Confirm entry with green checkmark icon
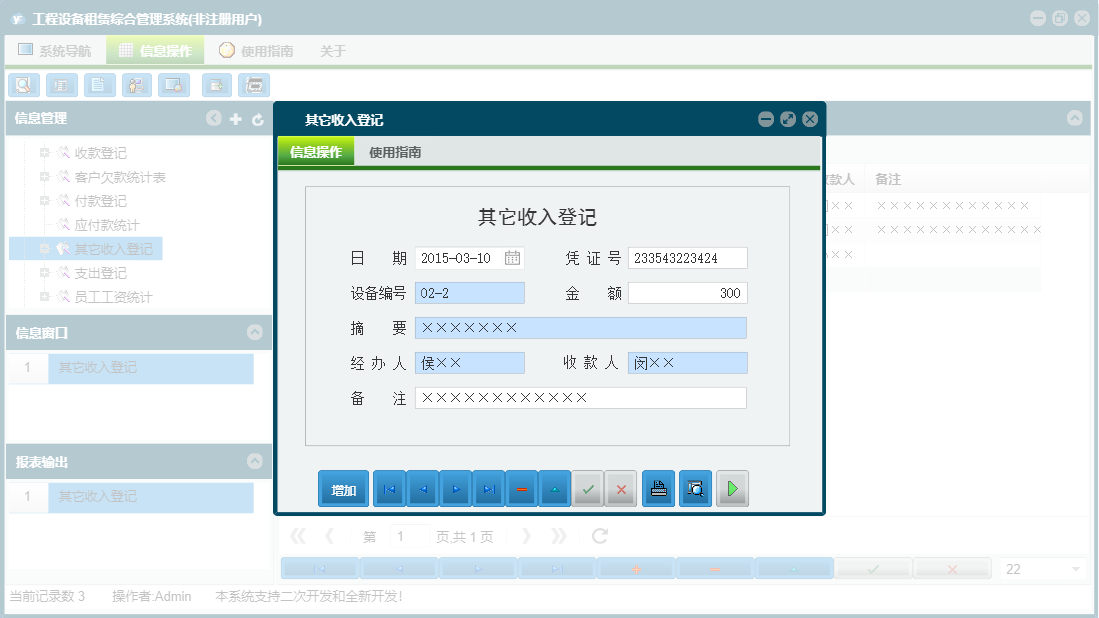The image size is (1099, 618). (x=588, y=488)
